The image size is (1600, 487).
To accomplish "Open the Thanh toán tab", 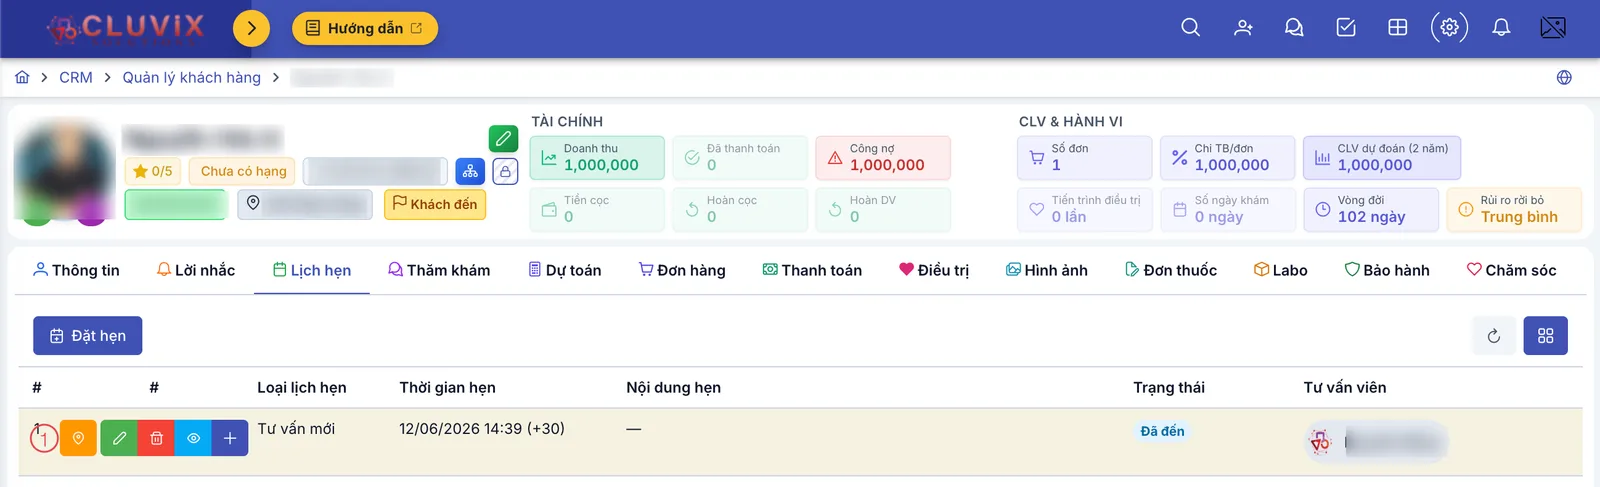I will [812, 270].
